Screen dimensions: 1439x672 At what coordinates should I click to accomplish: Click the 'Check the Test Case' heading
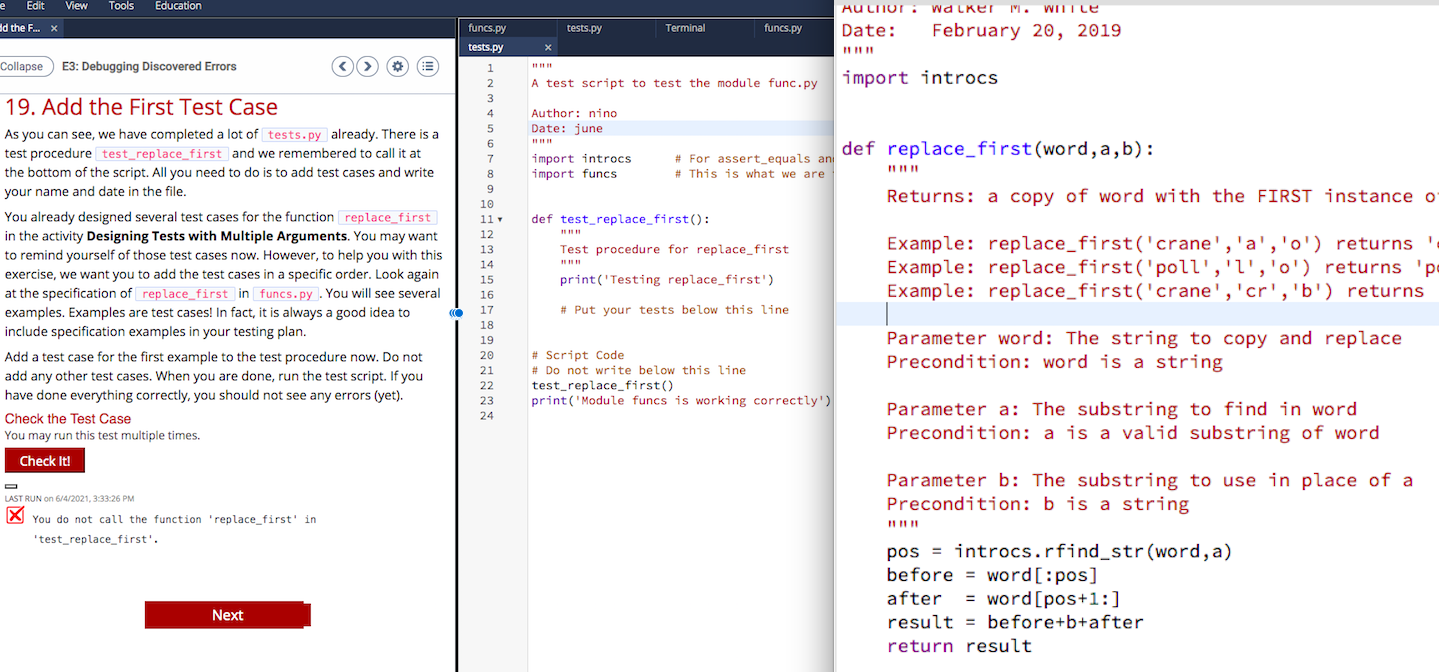click(x=68, y=419)
